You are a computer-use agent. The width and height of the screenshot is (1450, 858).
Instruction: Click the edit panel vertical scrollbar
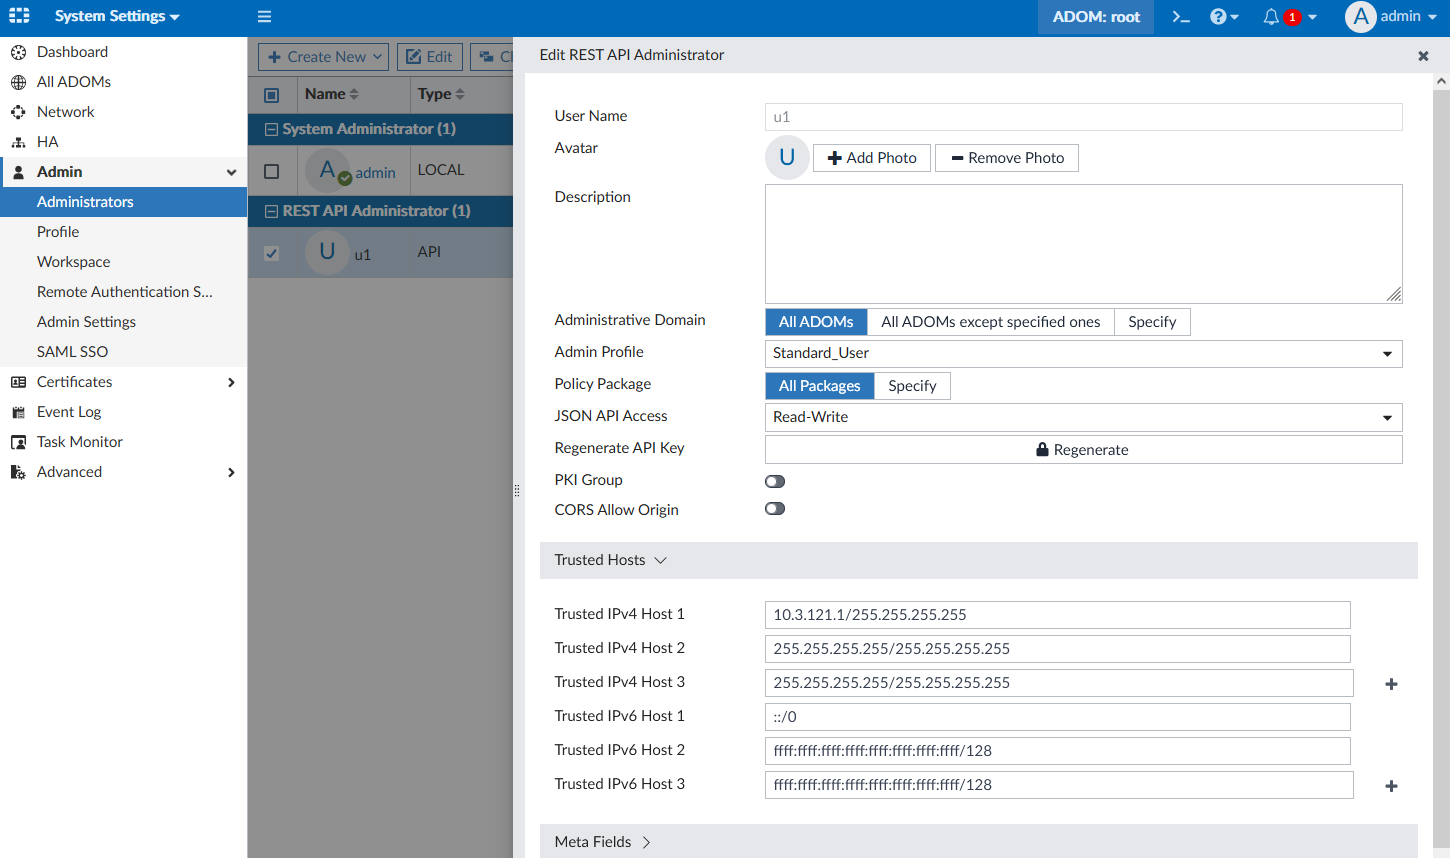click(1441, 450)
